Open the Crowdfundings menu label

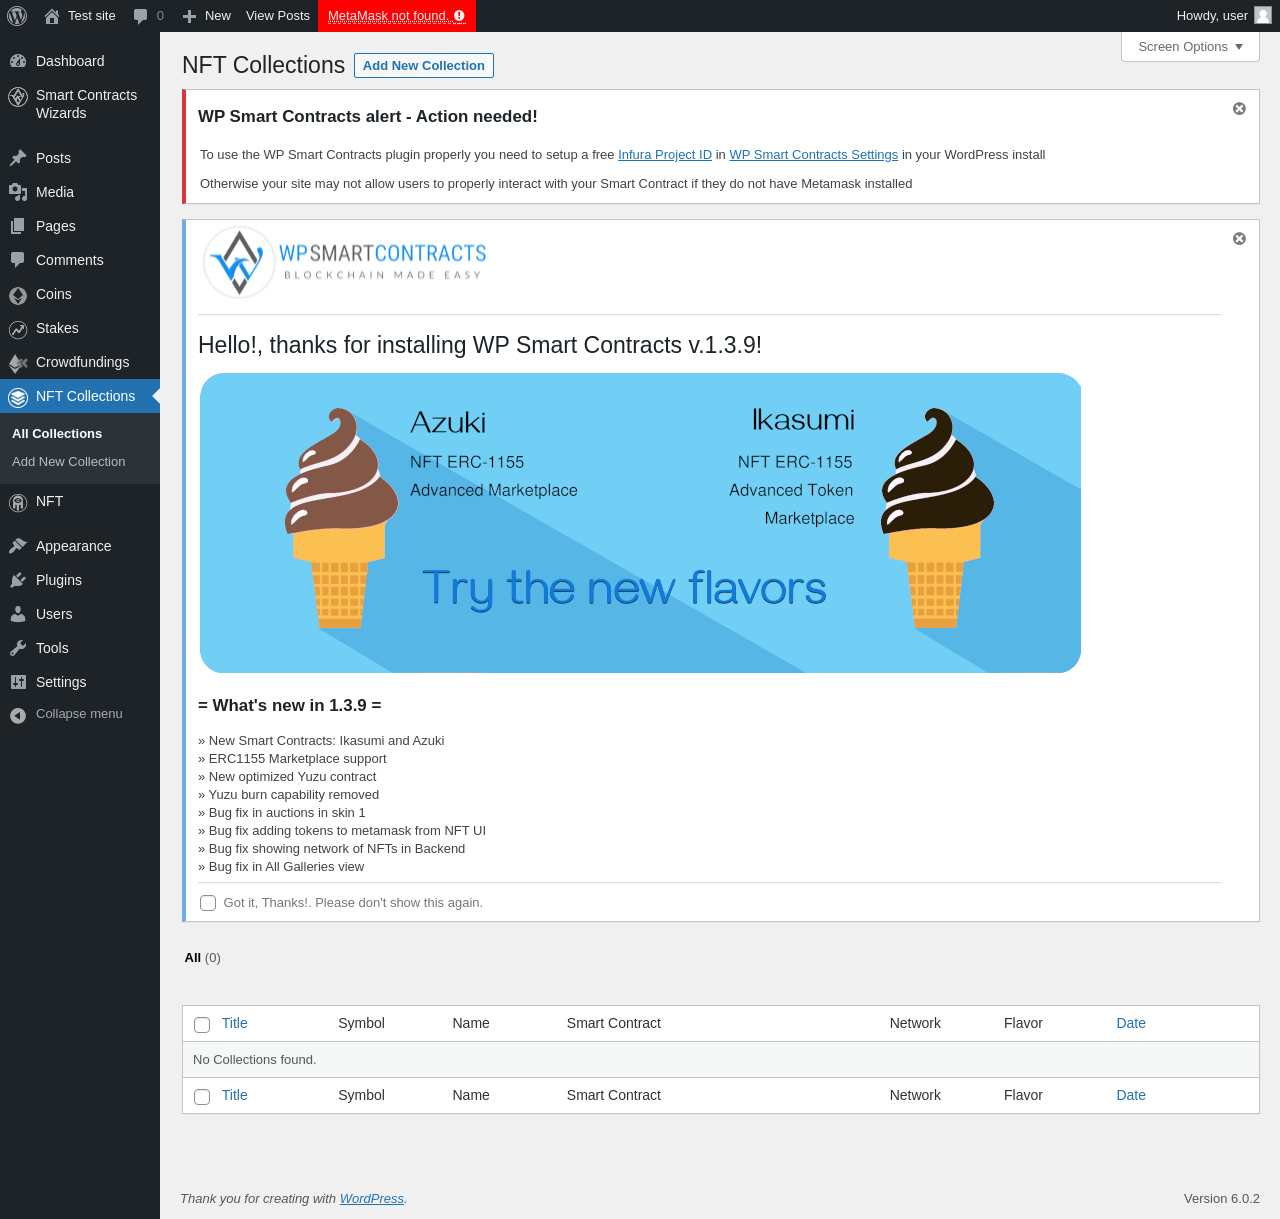[x=82, y=362]
